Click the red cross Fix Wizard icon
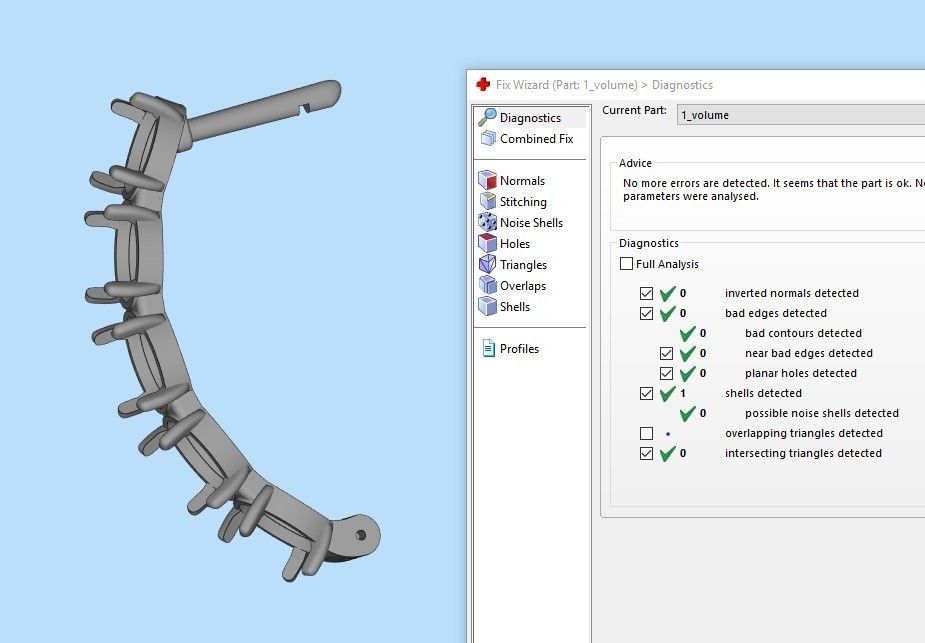 point(483,84)
